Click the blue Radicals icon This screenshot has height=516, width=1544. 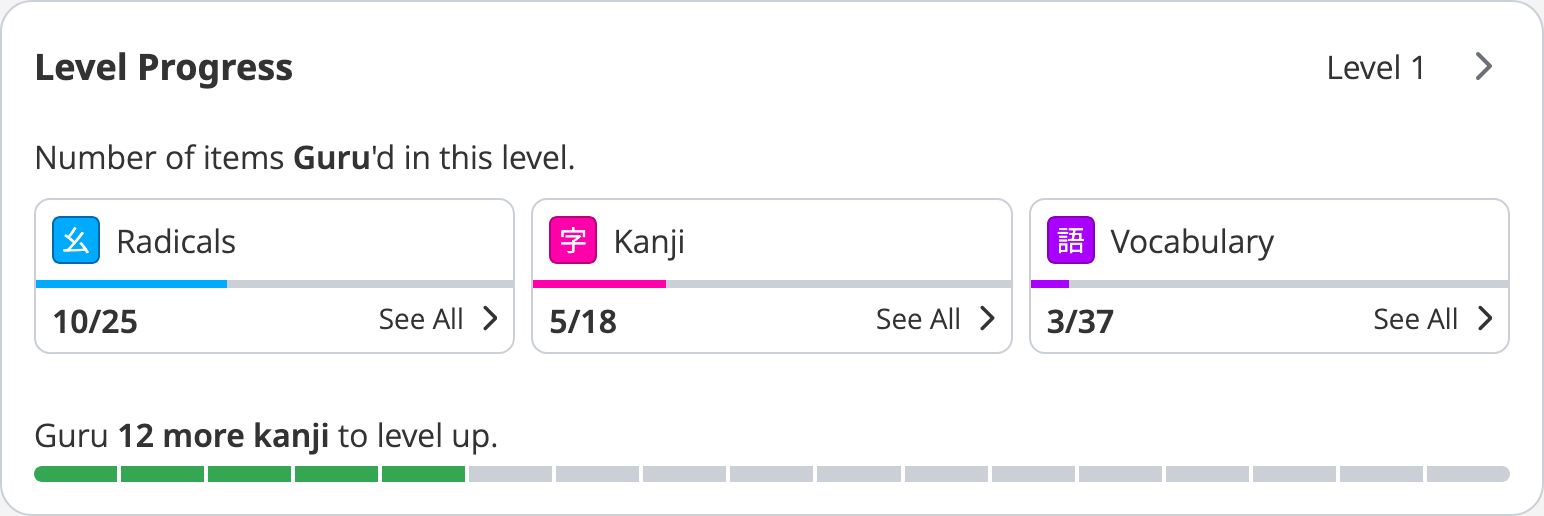click(76, 241)
